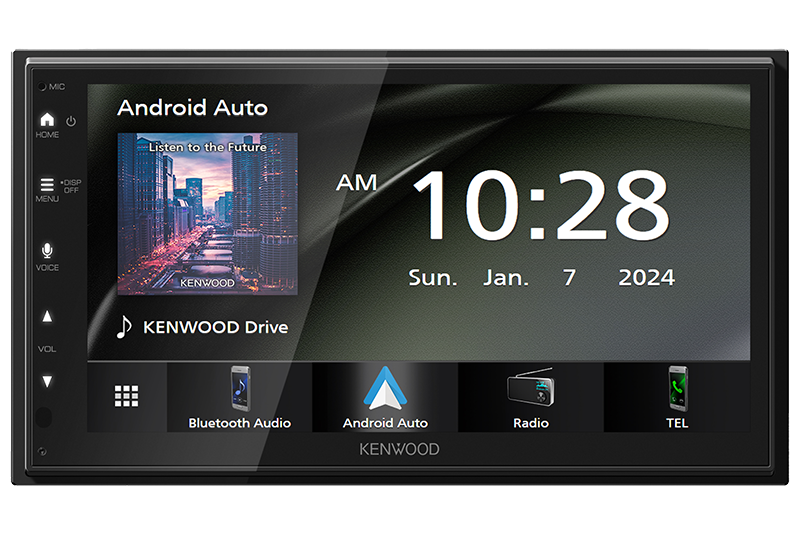Tap the music note icon by track title
Image resolution: width=800 pixels, height=533 pixels.
click(x=124, y=327)
